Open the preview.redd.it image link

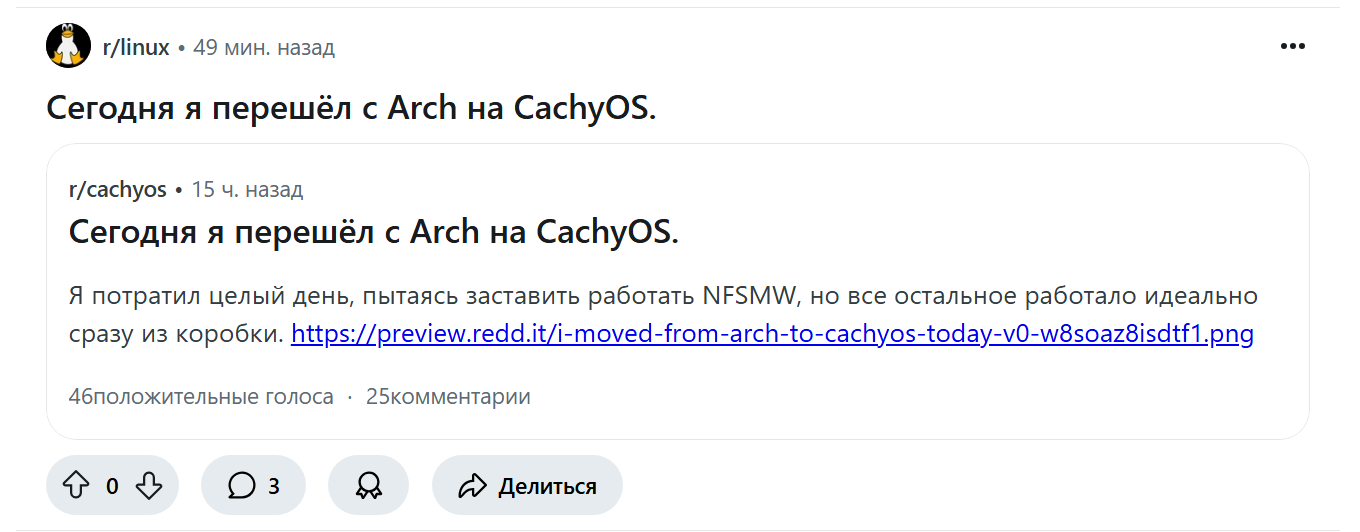click(x=772, y=333)
